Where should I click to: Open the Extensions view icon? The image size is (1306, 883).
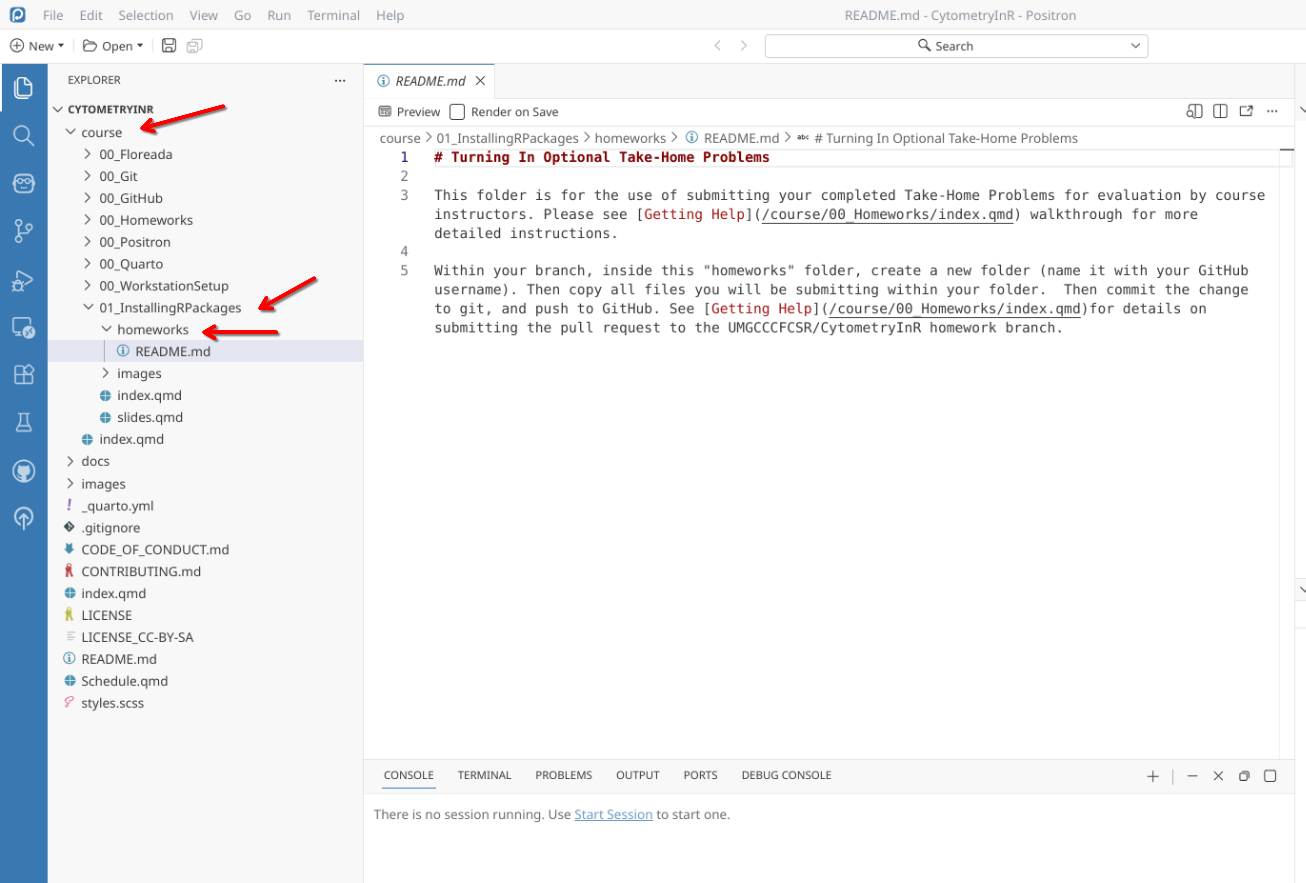point(23,374)
